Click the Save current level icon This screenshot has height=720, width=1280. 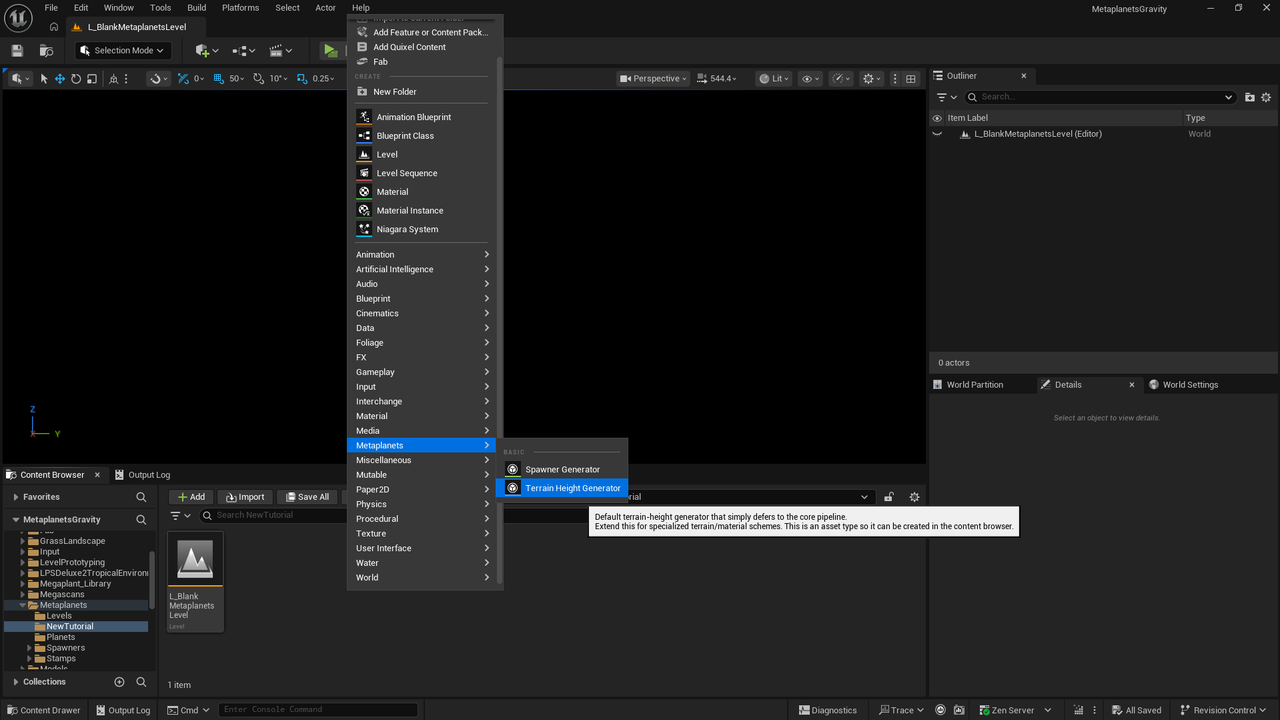coord(17,50)
